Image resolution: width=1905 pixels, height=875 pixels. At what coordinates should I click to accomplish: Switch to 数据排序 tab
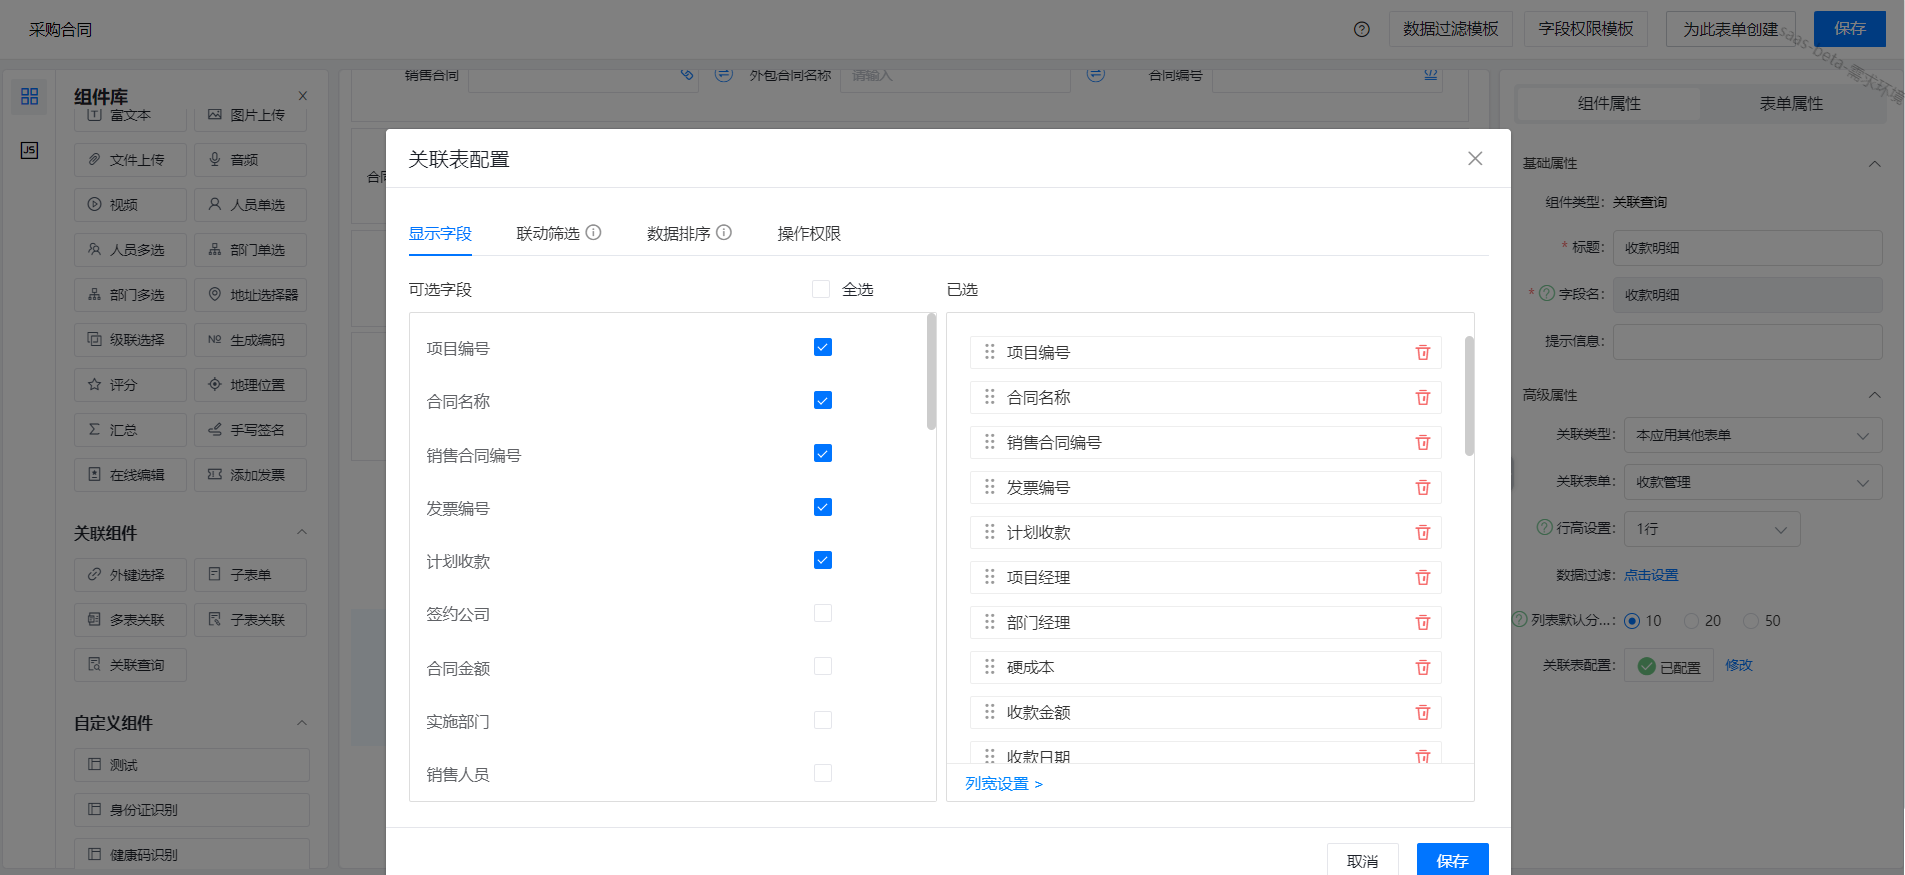tap(678, 233)
